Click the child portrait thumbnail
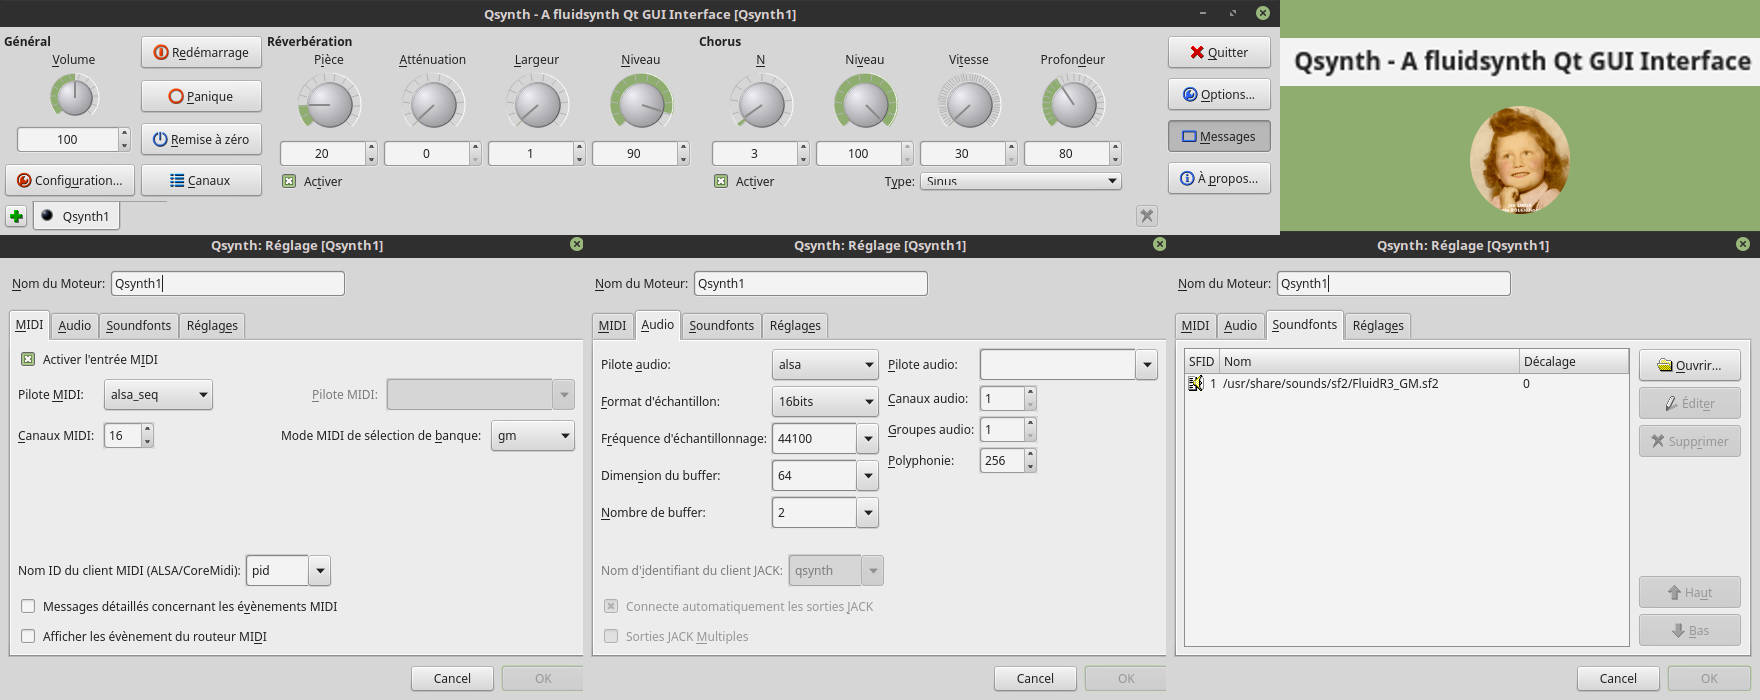1760x700 pixels. click(x=1519, y=160)
